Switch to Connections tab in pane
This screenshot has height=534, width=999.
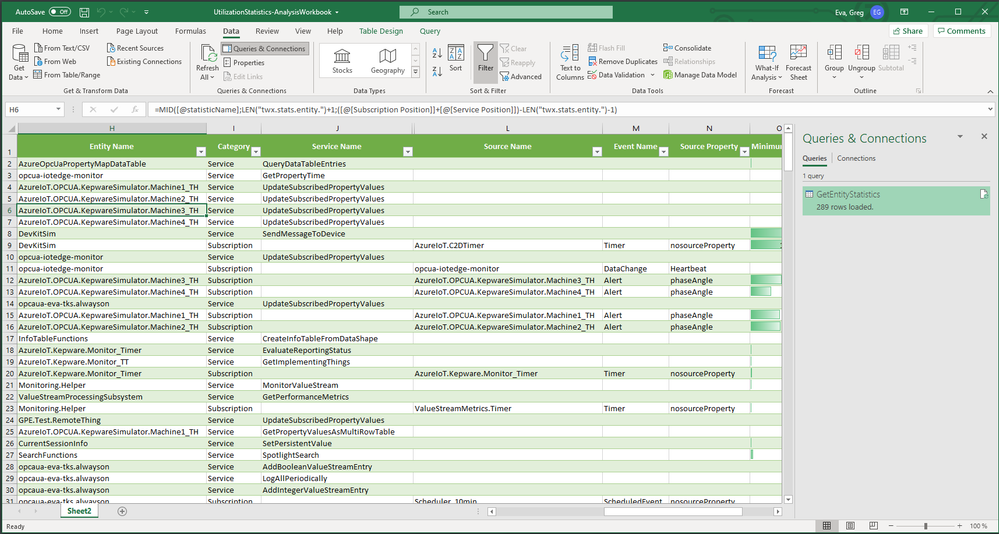(x=856, y=158)
